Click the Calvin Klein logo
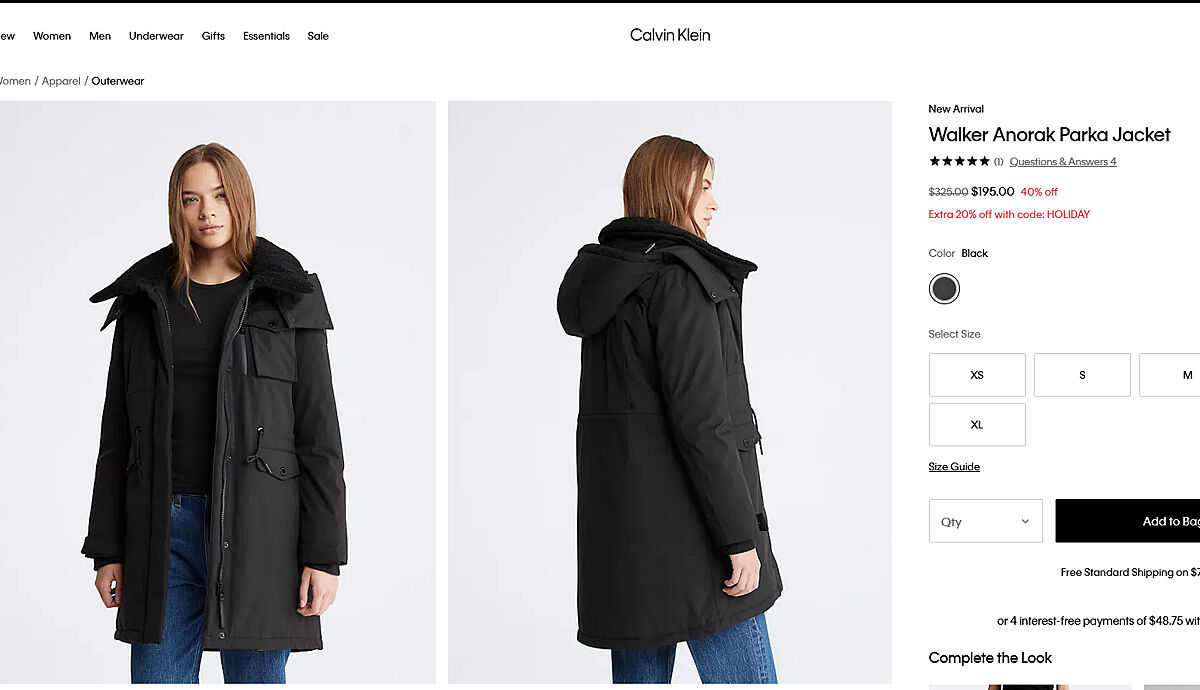The width and height of the screenshot is (1200, 690). [x=670, y=35]
